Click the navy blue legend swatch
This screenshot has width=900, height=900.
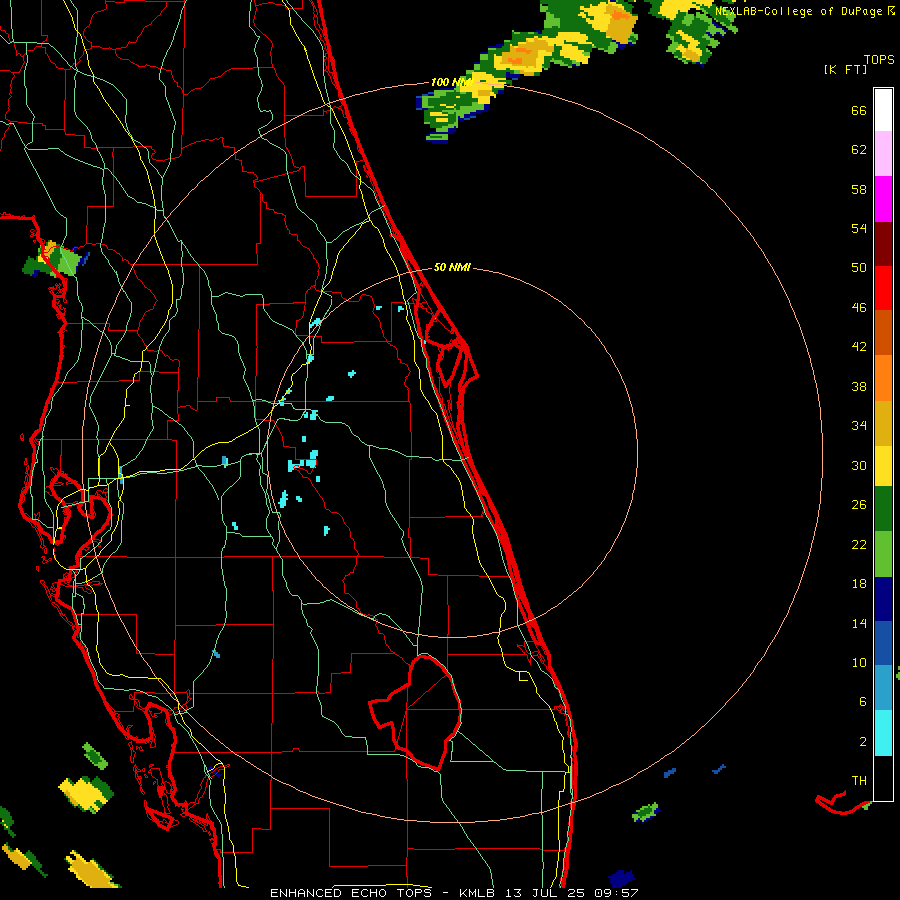tap(883, 599)
